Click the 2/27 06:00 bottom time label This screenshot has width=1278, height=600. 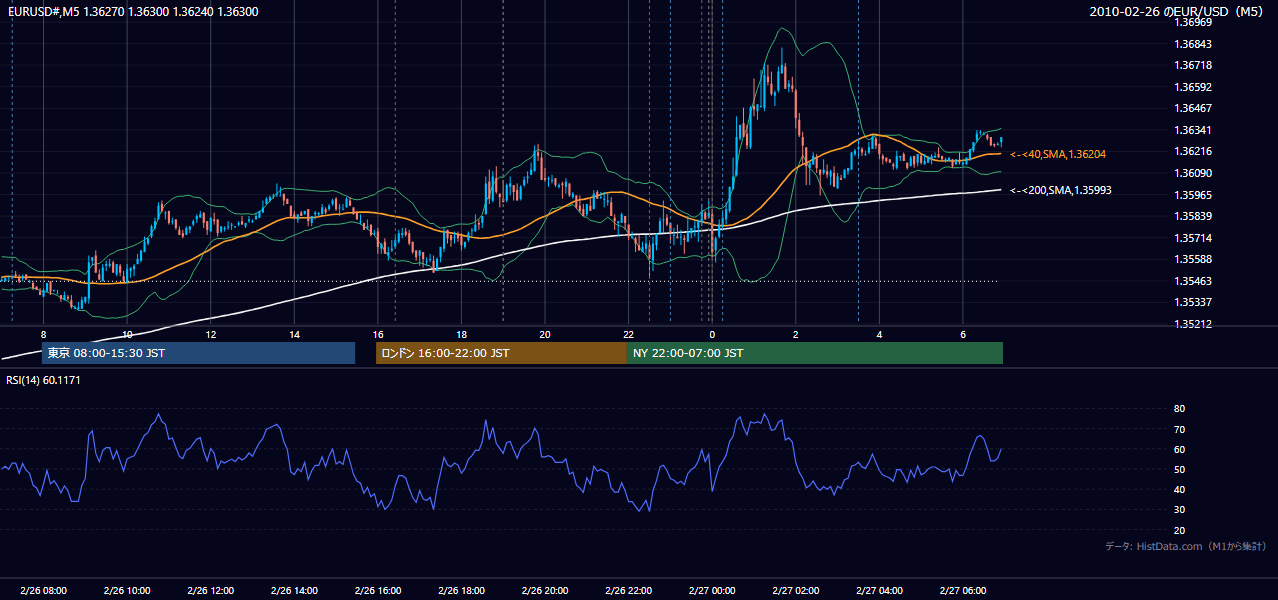click(962, 591)
